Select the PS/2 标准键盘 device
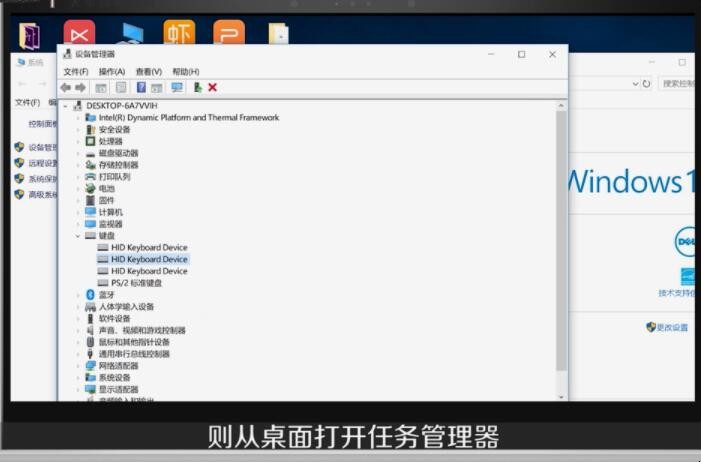 (136, 283)
